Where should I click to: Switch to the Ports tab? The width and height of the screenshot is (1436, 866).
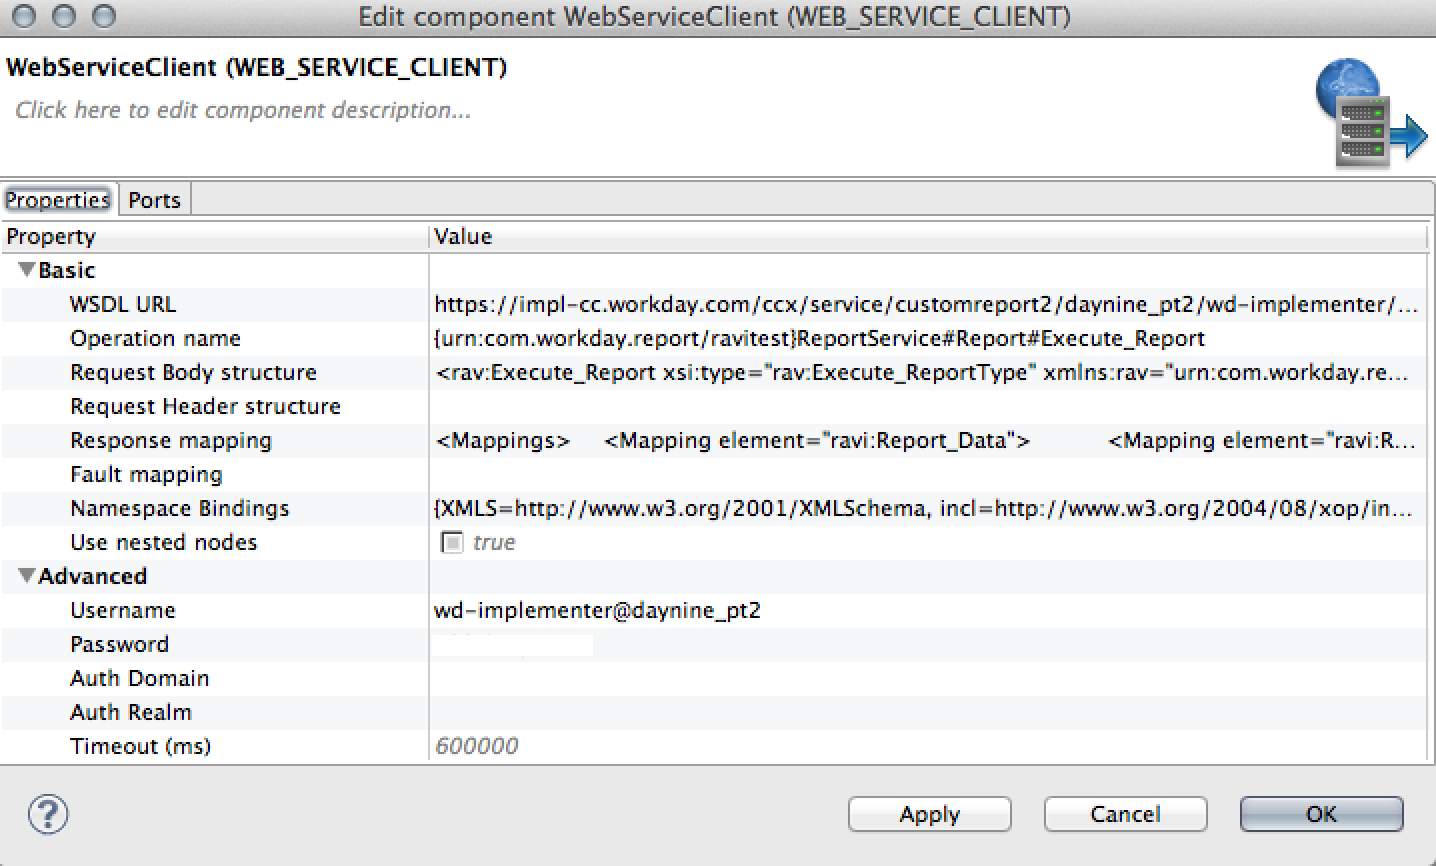click(154, 200)
